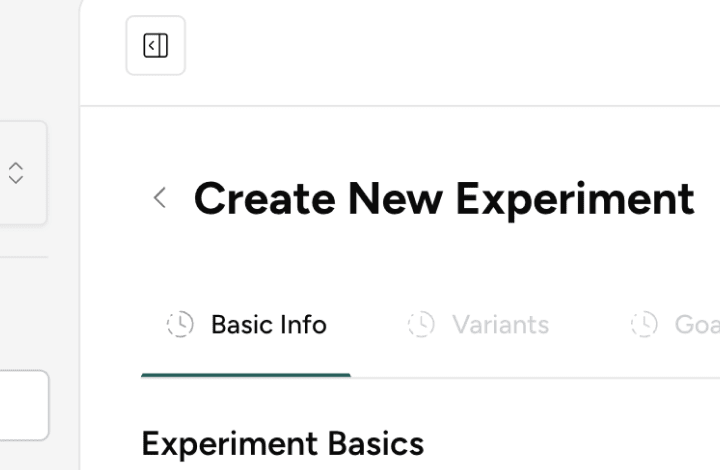Go back using the left chevron arrow
The width and height of the screenshot is (720, 470).
click(159, 198)
